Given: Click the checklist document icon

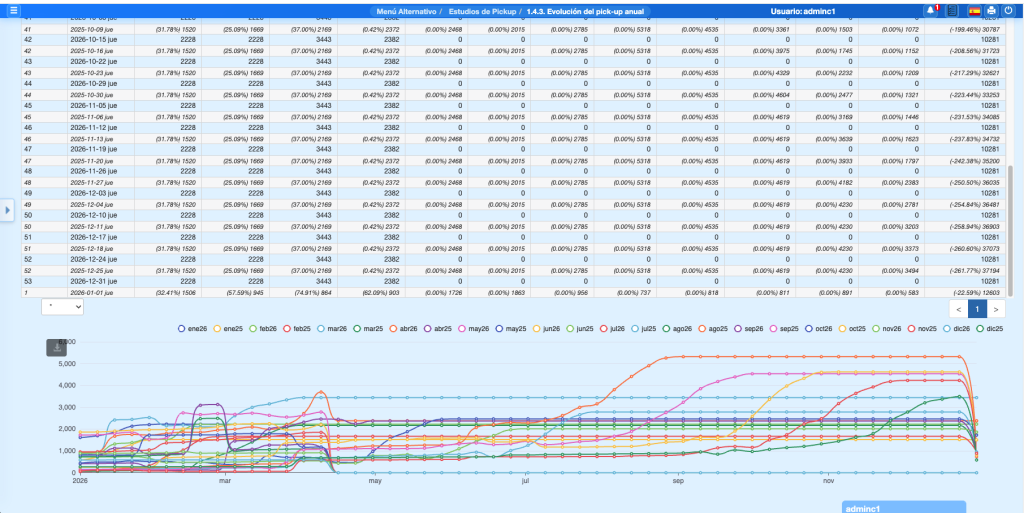Looking at the screenshot, I should 952,11.
